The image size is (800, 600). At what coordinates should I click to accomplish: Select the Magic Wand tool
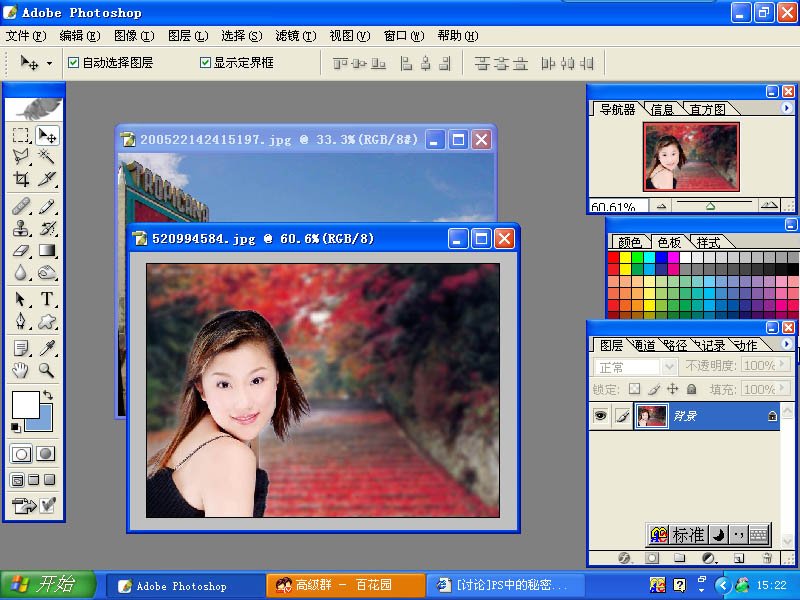pyautogui.click(x=47, y=158)
